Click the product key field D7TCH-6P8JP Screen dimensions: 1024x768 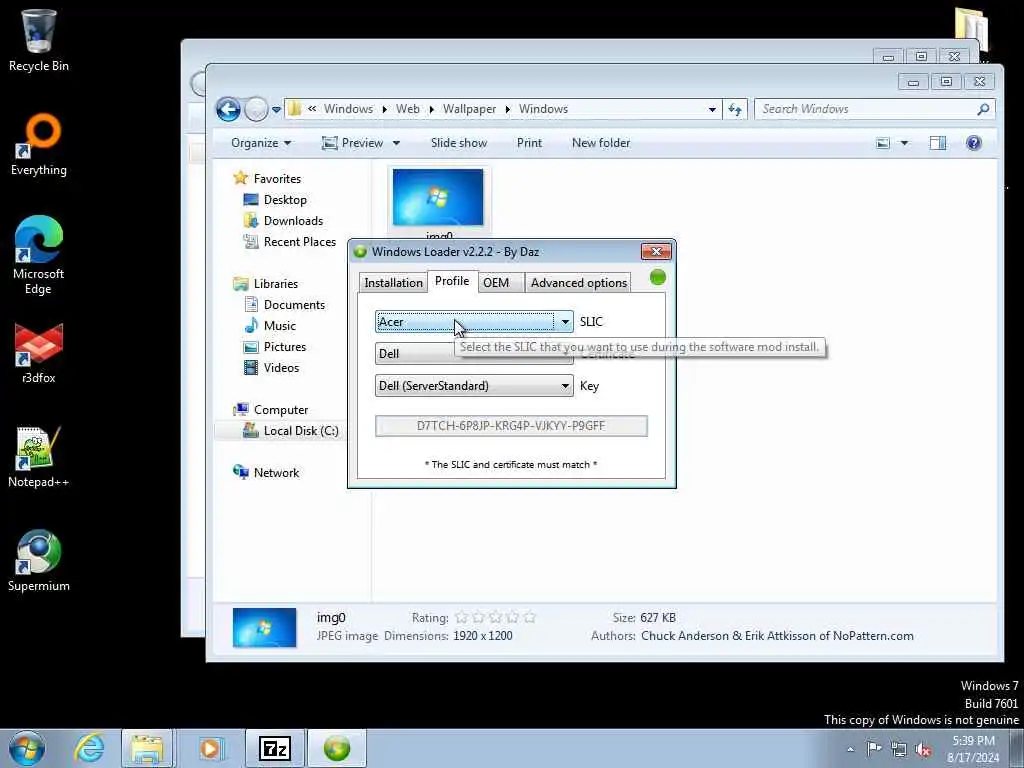click(511, 426)
